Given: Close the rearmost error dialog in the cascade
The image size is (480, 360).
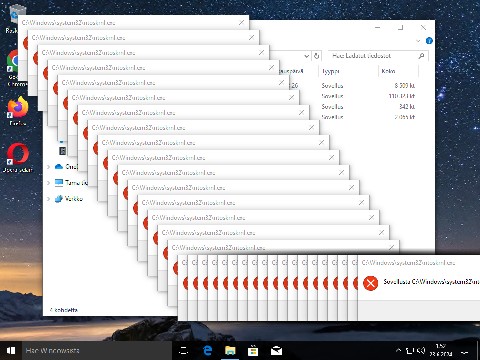Looking at the screenshot, I should click(x=241, y=23).
